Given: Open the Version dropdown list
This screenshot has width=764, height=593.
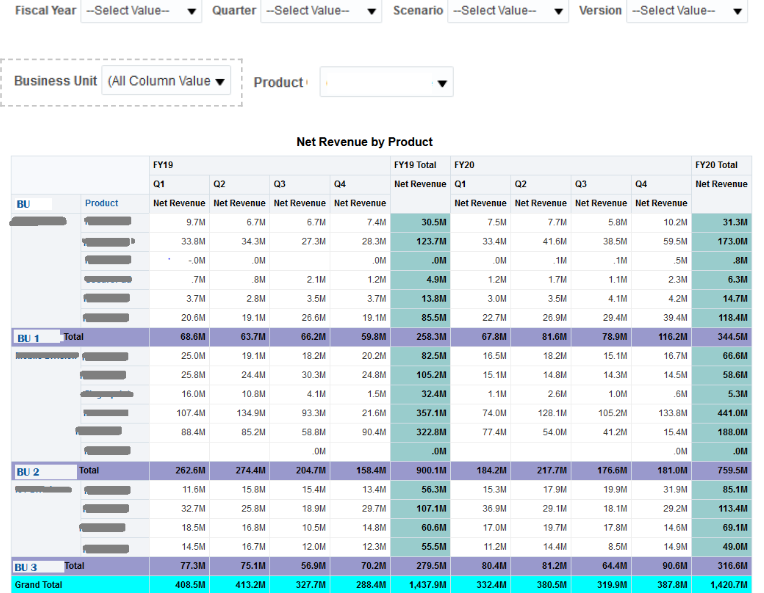Looking at the screenshot, I should (x=686, y=11).
